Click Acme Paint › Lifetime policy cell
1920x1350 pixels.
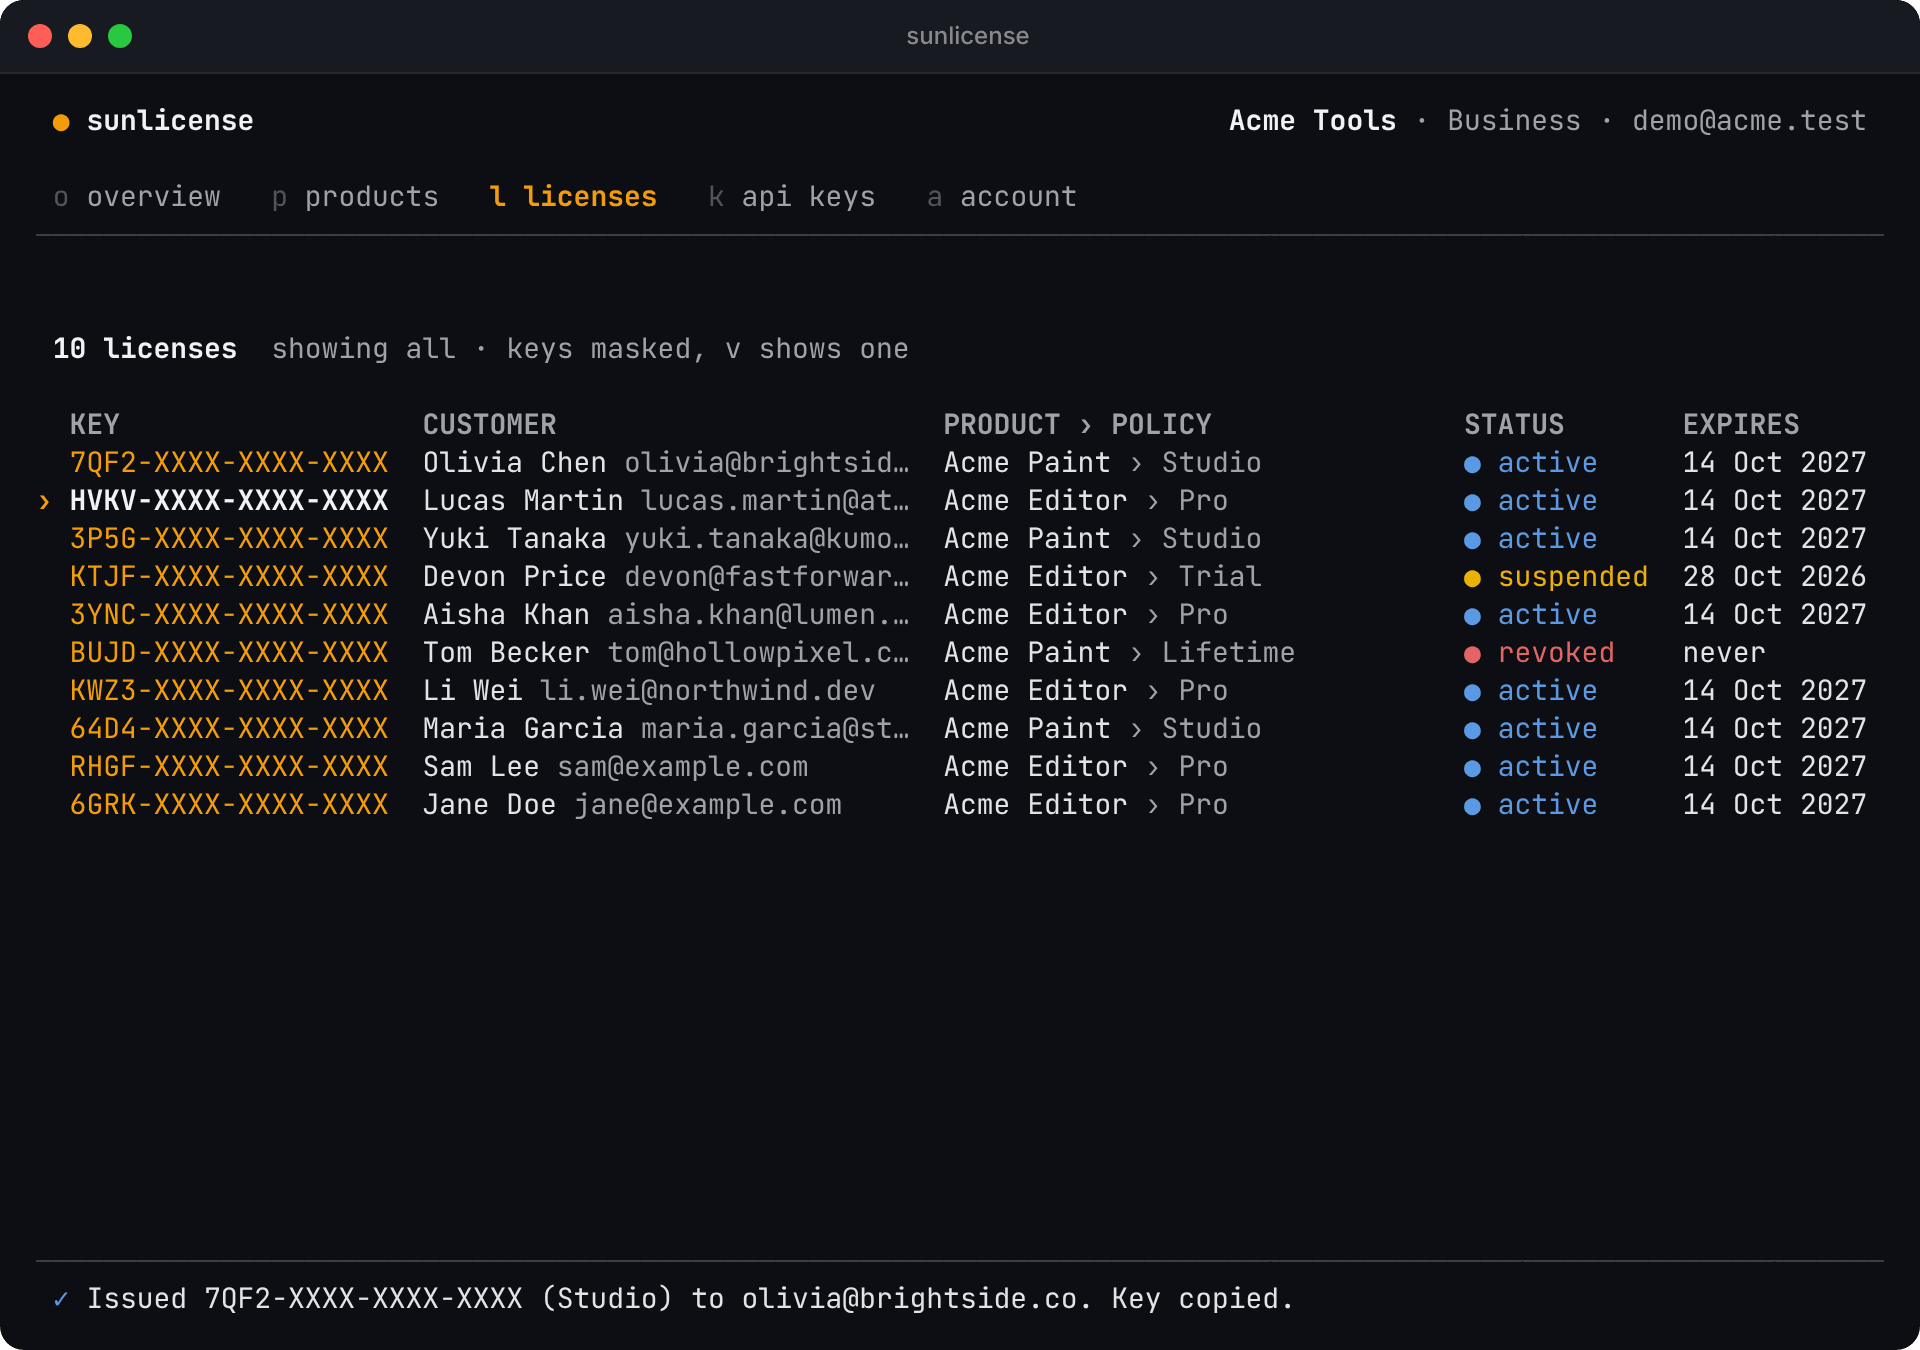pyautogui.click(x=1119, y=653)
